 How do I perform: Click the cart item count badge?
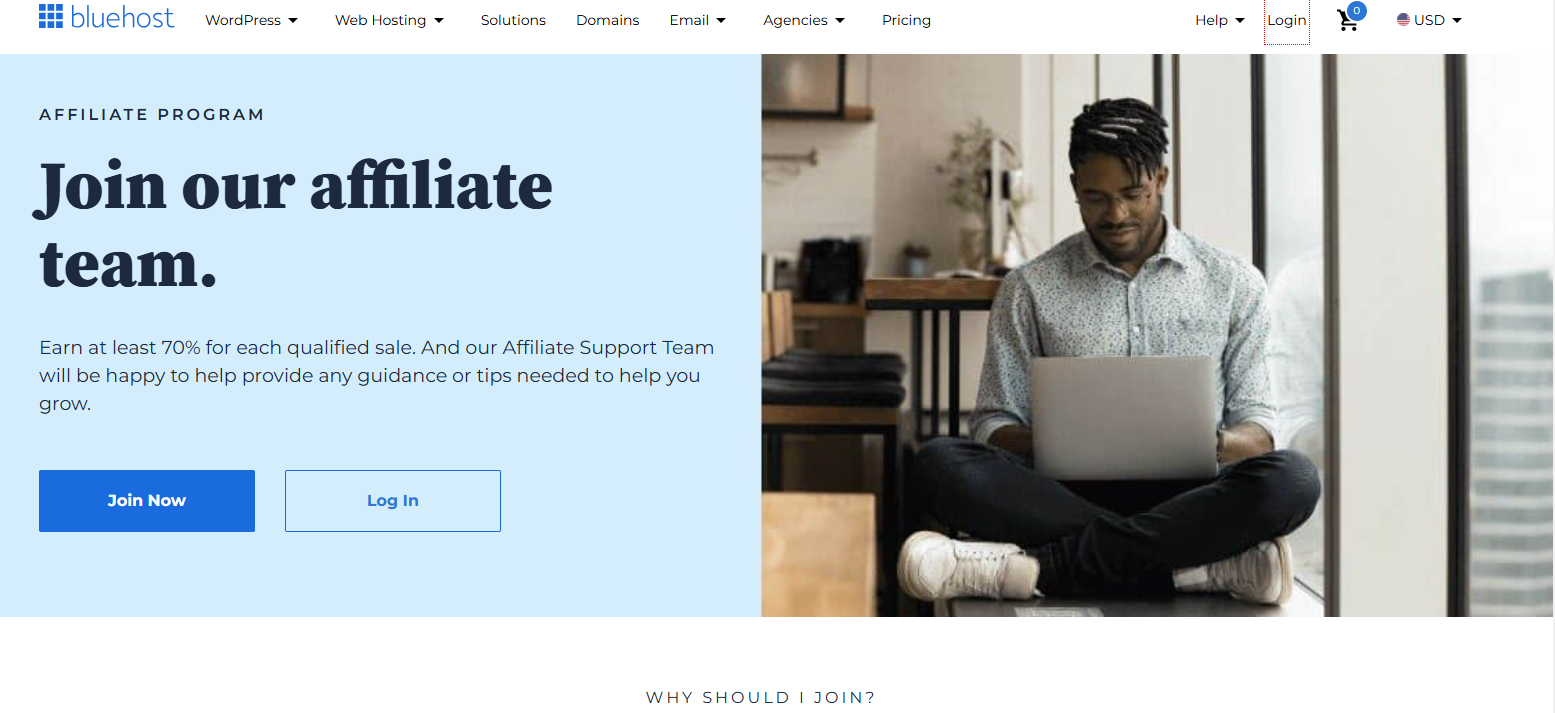point(1356,11)
